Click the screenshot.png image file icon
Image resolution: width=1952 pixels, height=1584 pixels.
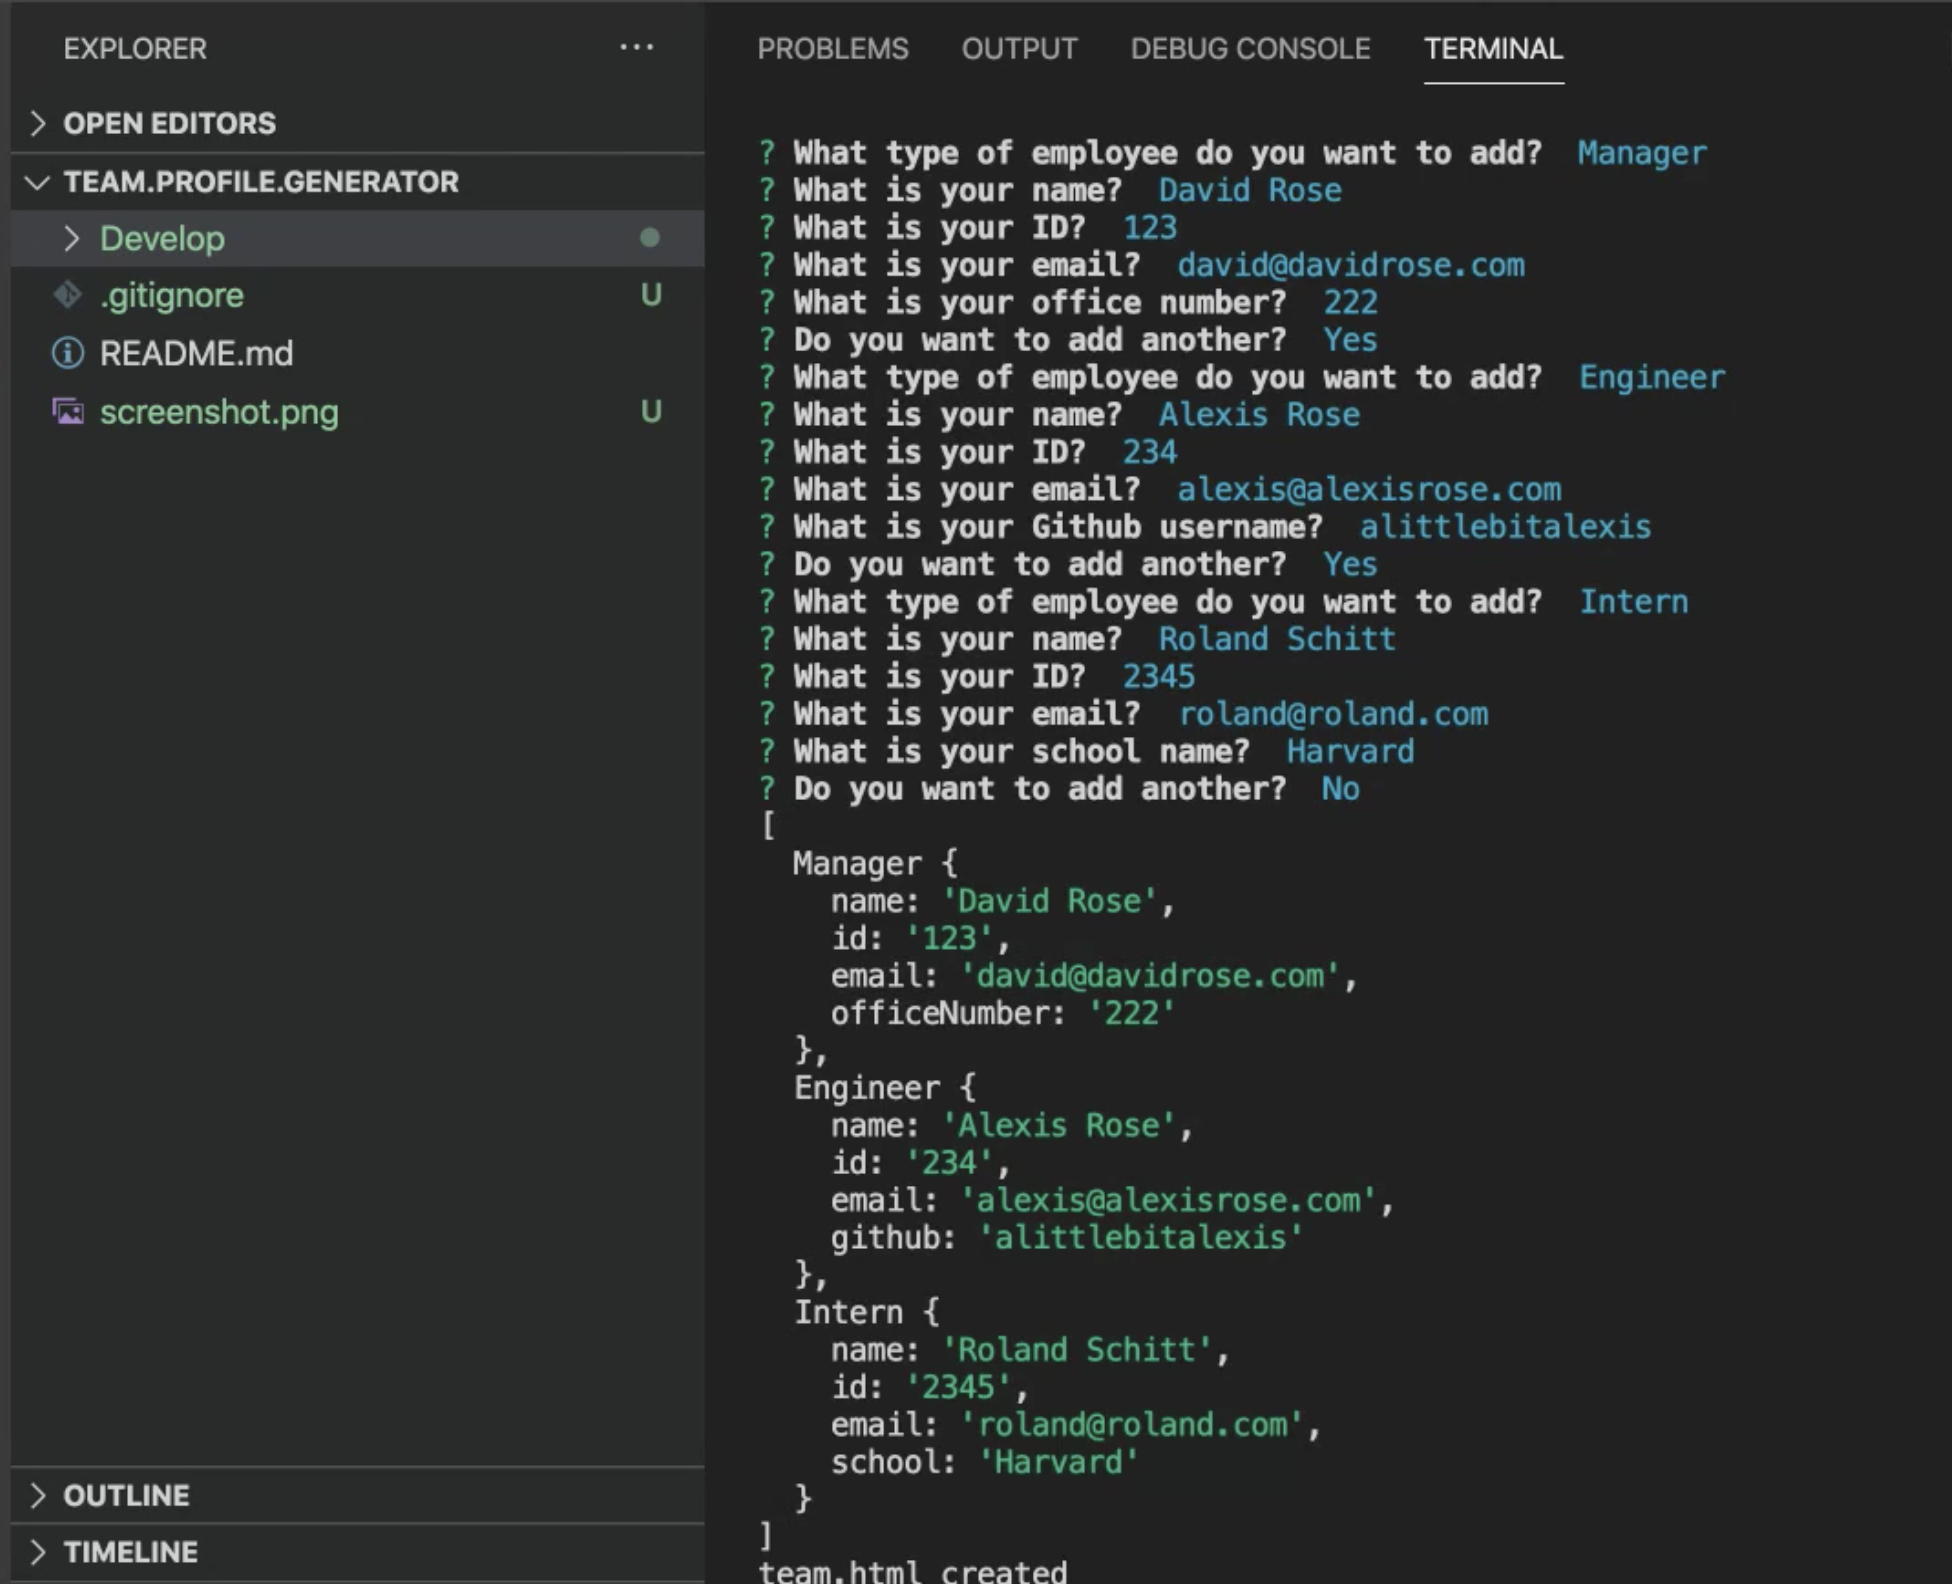tap(68, 411)
